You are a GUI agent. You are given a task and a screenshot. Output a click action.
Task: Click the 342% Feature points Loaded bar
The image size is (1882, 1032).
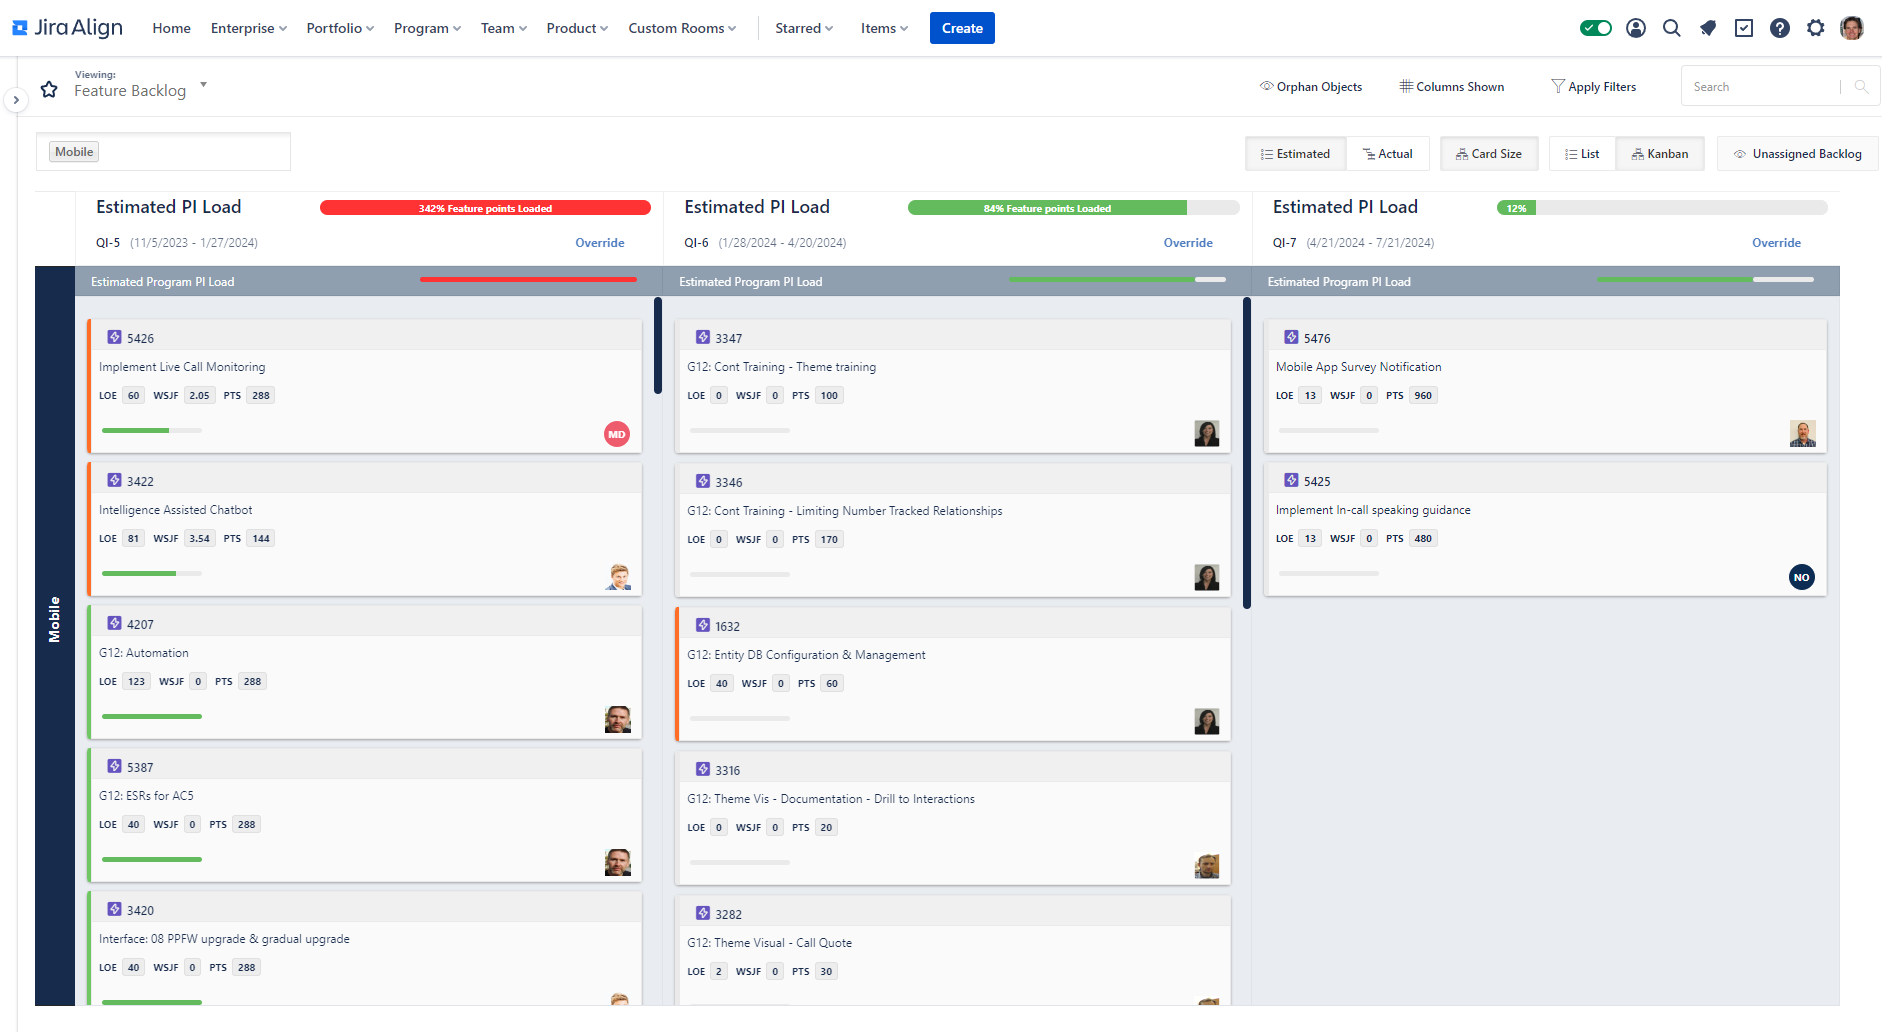pyautogui.click(x=485, y=208)
